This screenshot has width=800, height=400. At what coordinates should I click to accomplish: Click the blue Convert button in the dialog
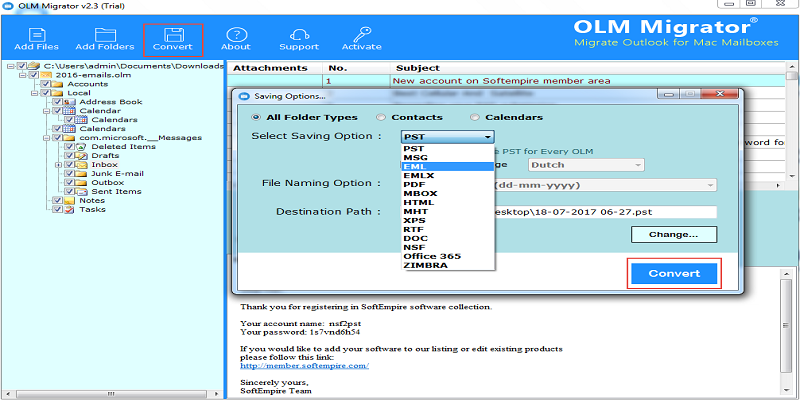point(674,273)
